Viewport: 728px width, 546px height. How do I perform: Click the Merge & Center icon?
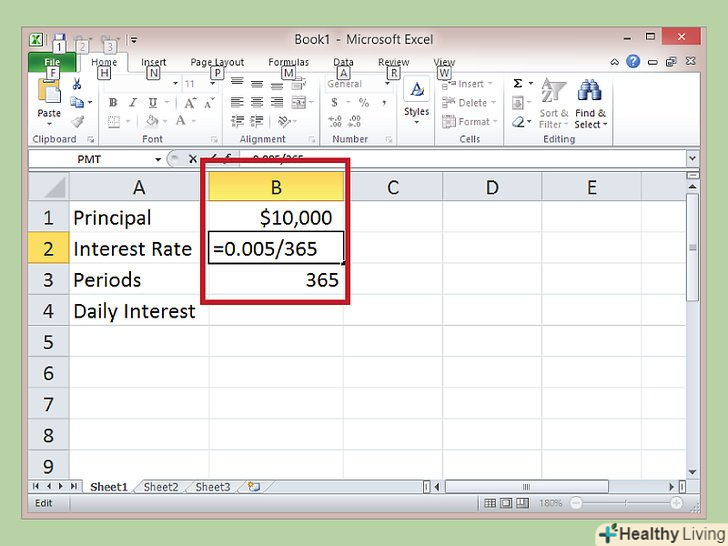tap(299, 102)
